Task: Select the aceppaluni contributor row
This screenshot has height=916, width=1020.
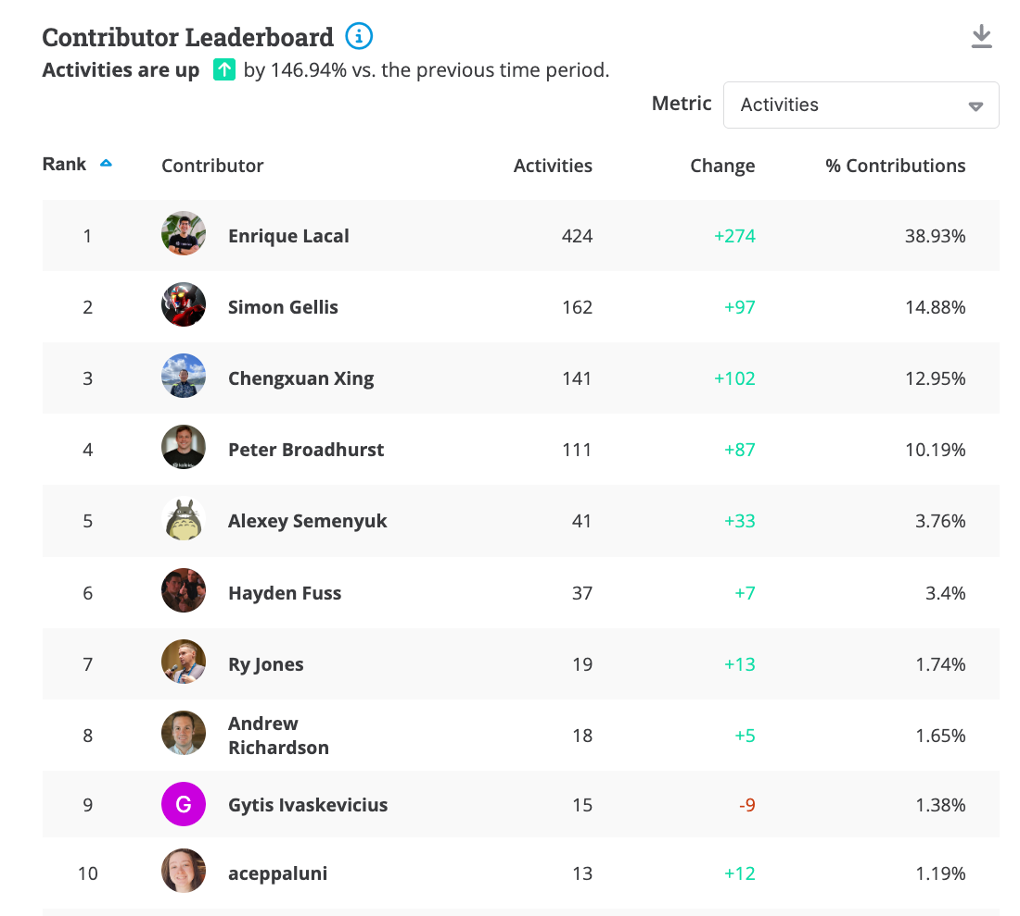Action: [520, 873]
